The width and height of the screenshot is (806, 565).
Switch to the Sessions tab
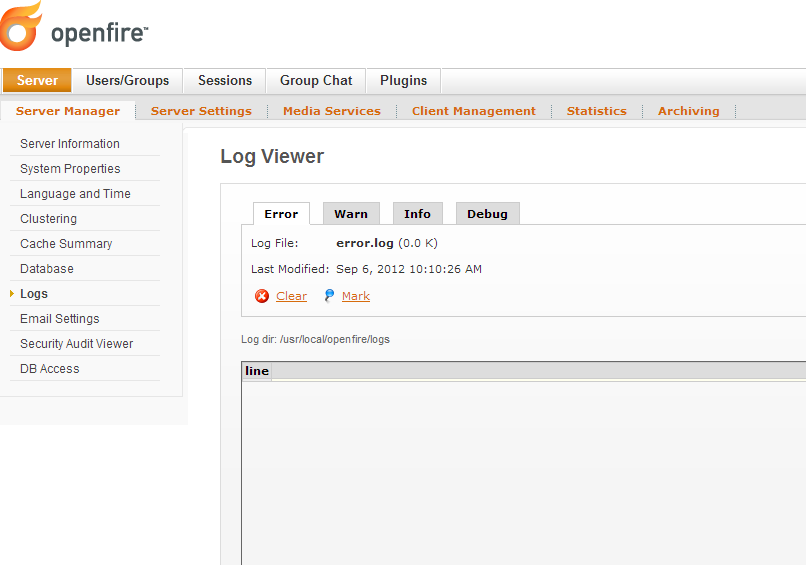(x=225, y=80)
